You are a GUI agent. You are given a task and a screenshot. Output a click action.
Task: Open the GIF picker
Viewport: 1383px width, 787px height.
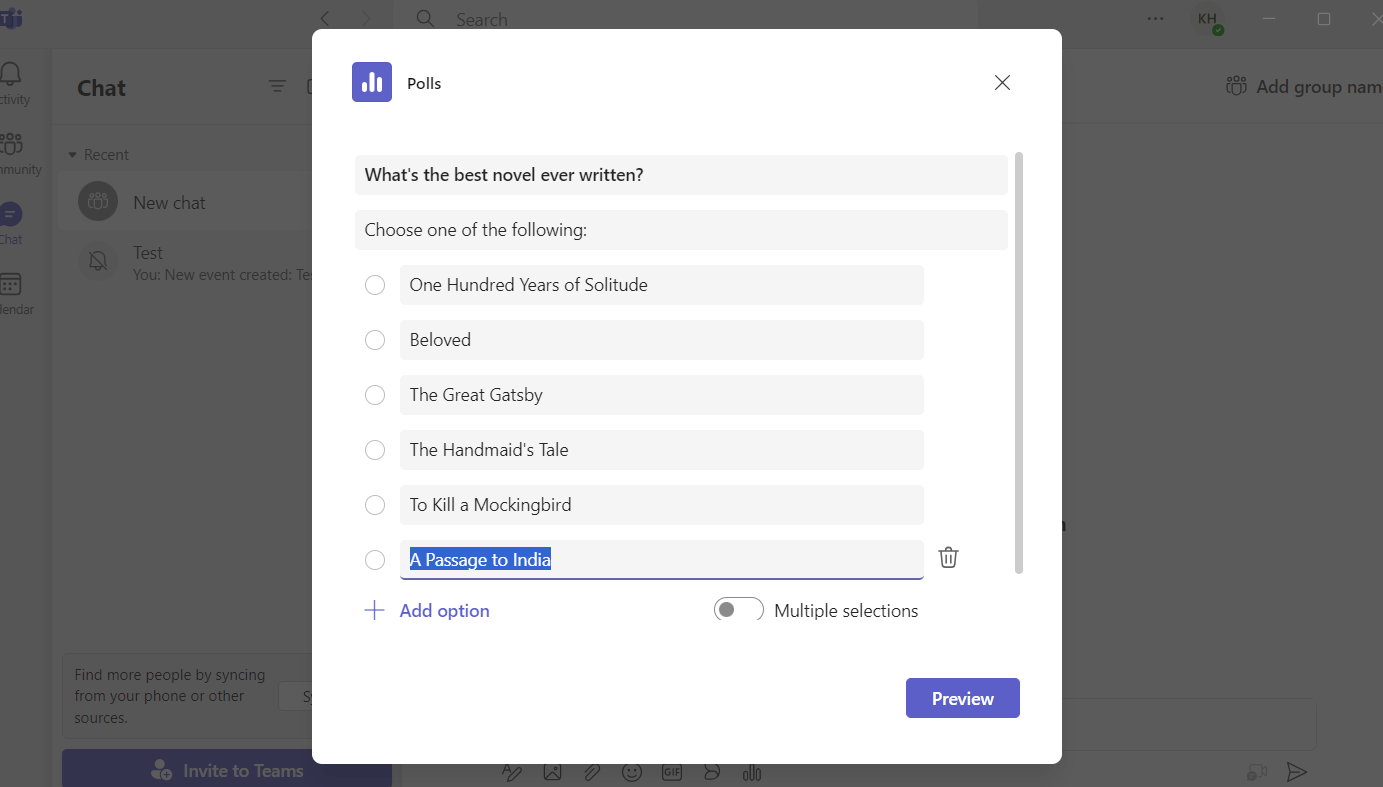[671, 772]
